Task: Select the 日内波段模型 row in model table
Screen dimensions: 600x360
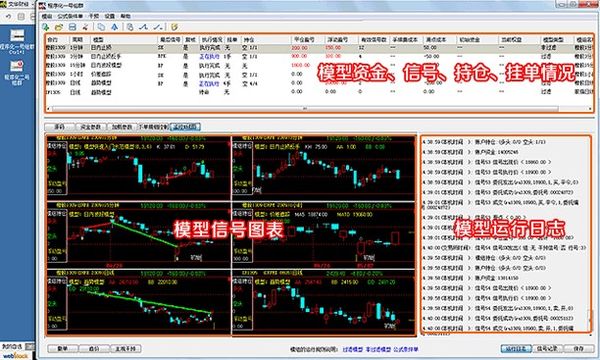Action: (x=318, y=65)
